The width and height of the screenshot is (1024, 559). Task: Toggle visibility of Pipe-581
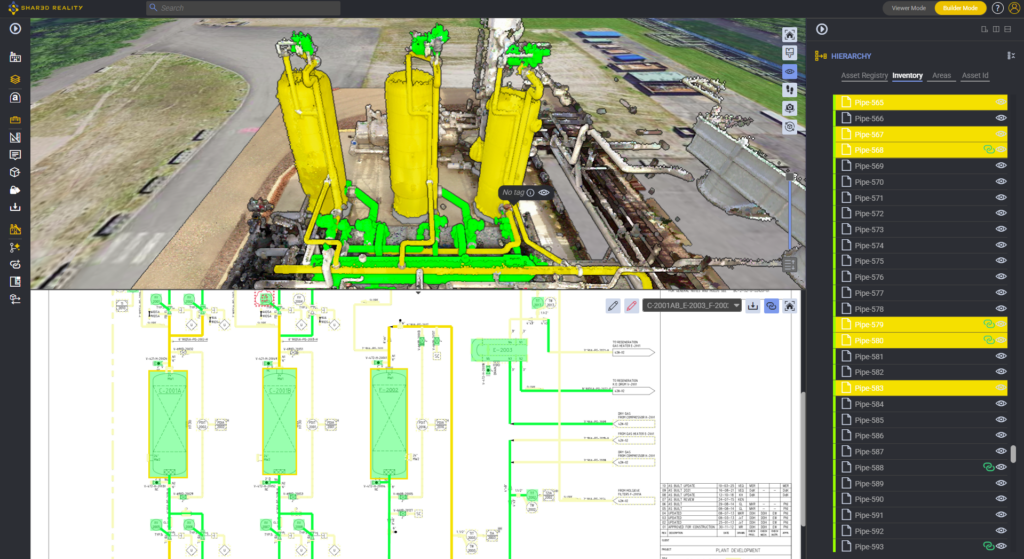1000,357
